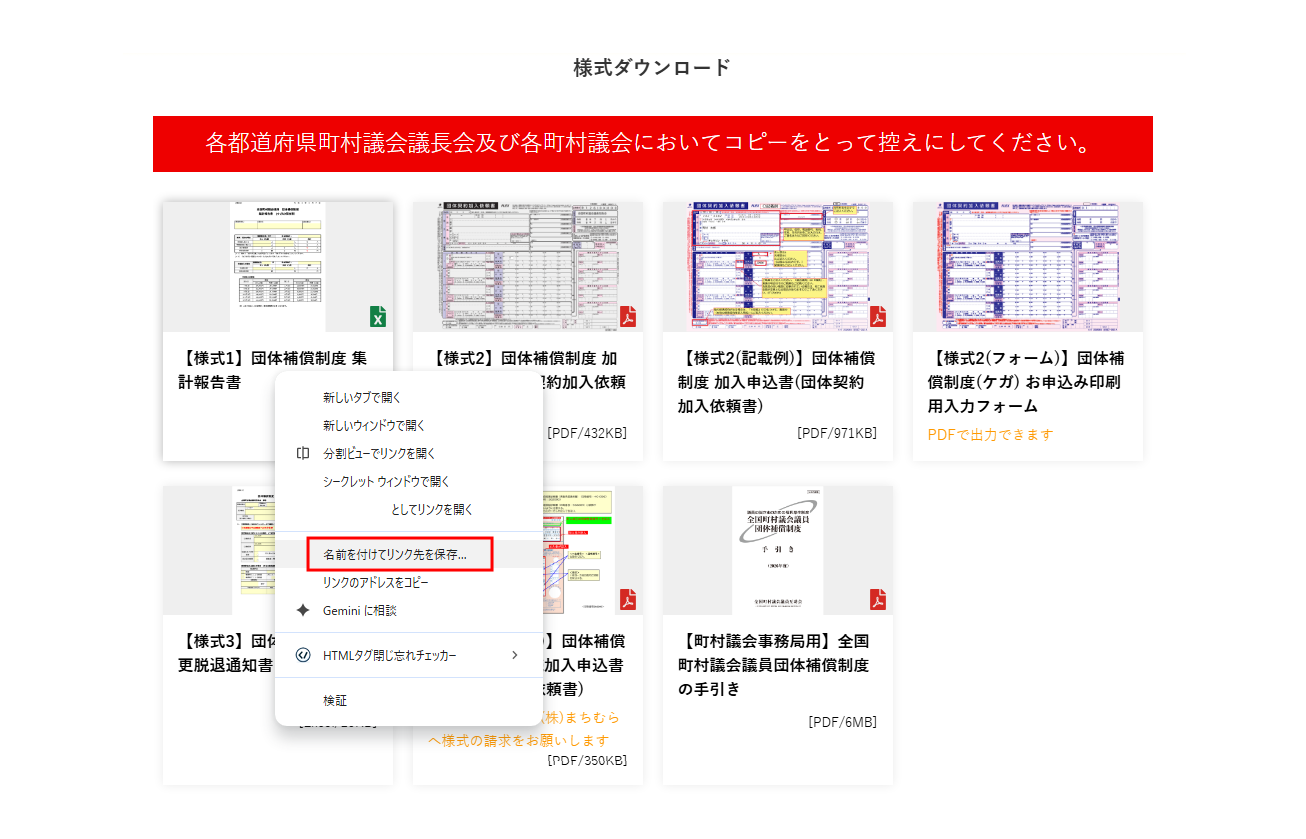Click the '様式ダウンロード' heading
This screenshot has width=1306, height=839.
pyautogui.click(x=653, y=68)
